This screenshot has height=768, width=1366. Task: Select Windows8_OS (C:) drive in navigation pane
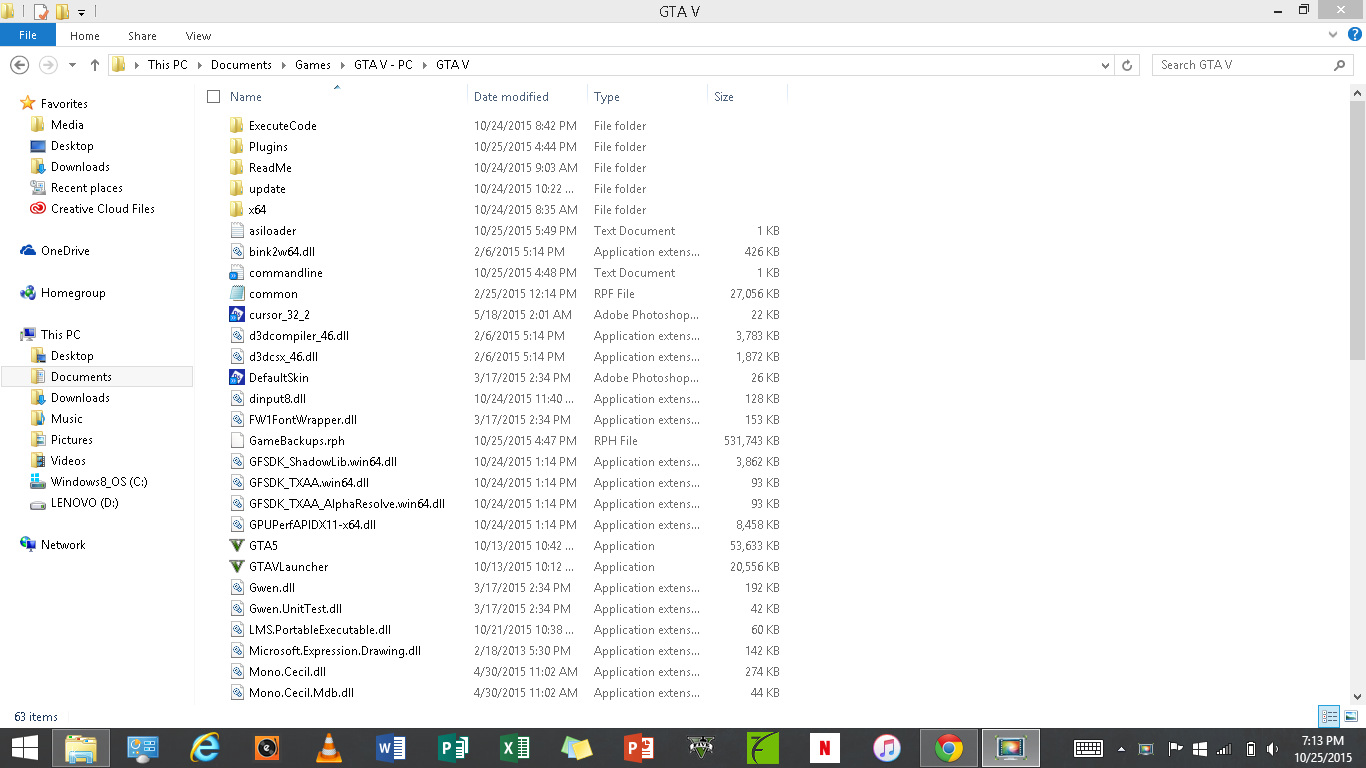click(99, 482)
